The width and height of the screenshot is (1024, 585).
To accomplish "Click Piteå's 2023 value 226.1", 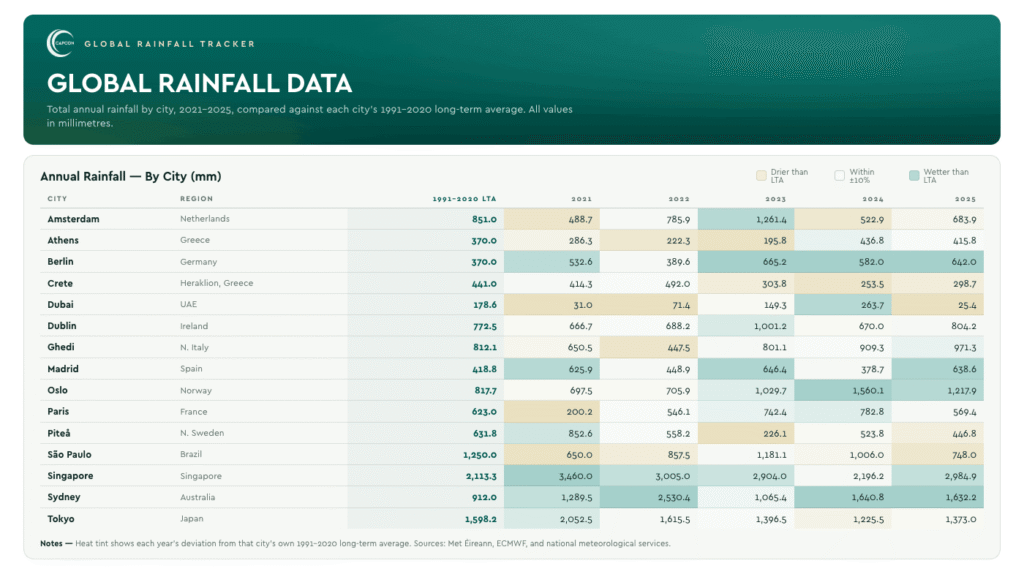I will pos(775,434).
